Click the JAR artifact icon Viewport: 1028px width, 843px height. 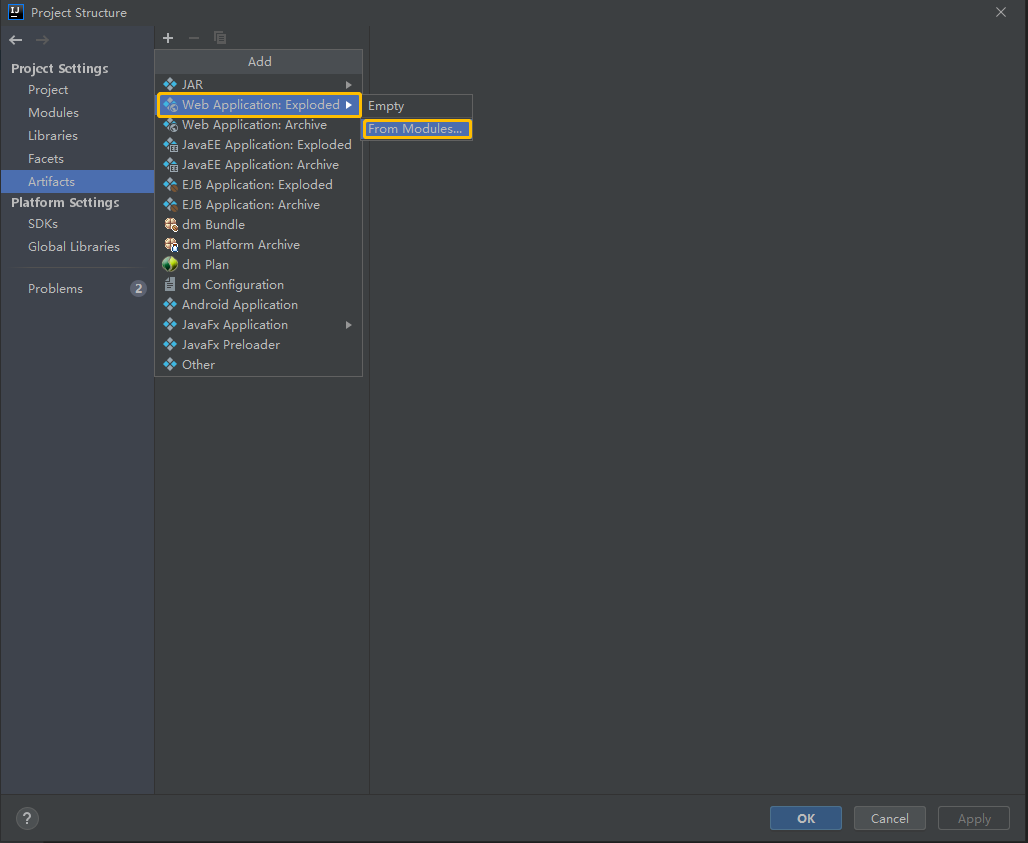tap(170, 84)
